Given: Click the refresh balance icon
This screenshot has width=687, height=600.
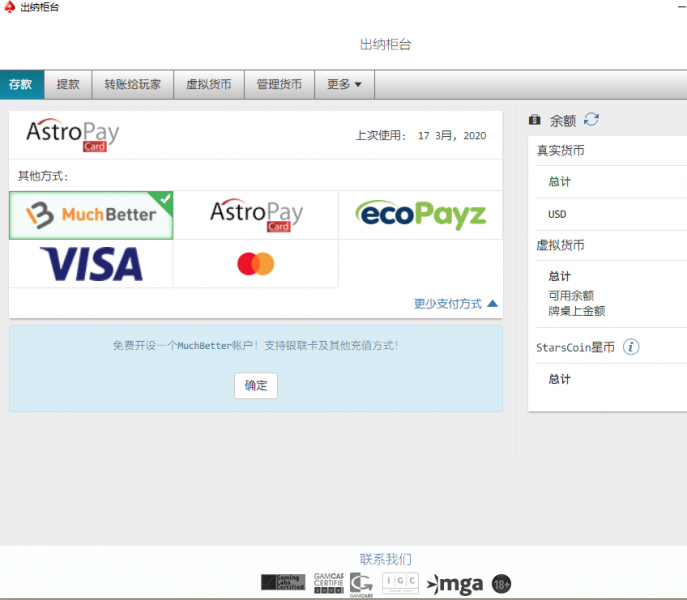Looking at the screenshot, I should (592, 120).
